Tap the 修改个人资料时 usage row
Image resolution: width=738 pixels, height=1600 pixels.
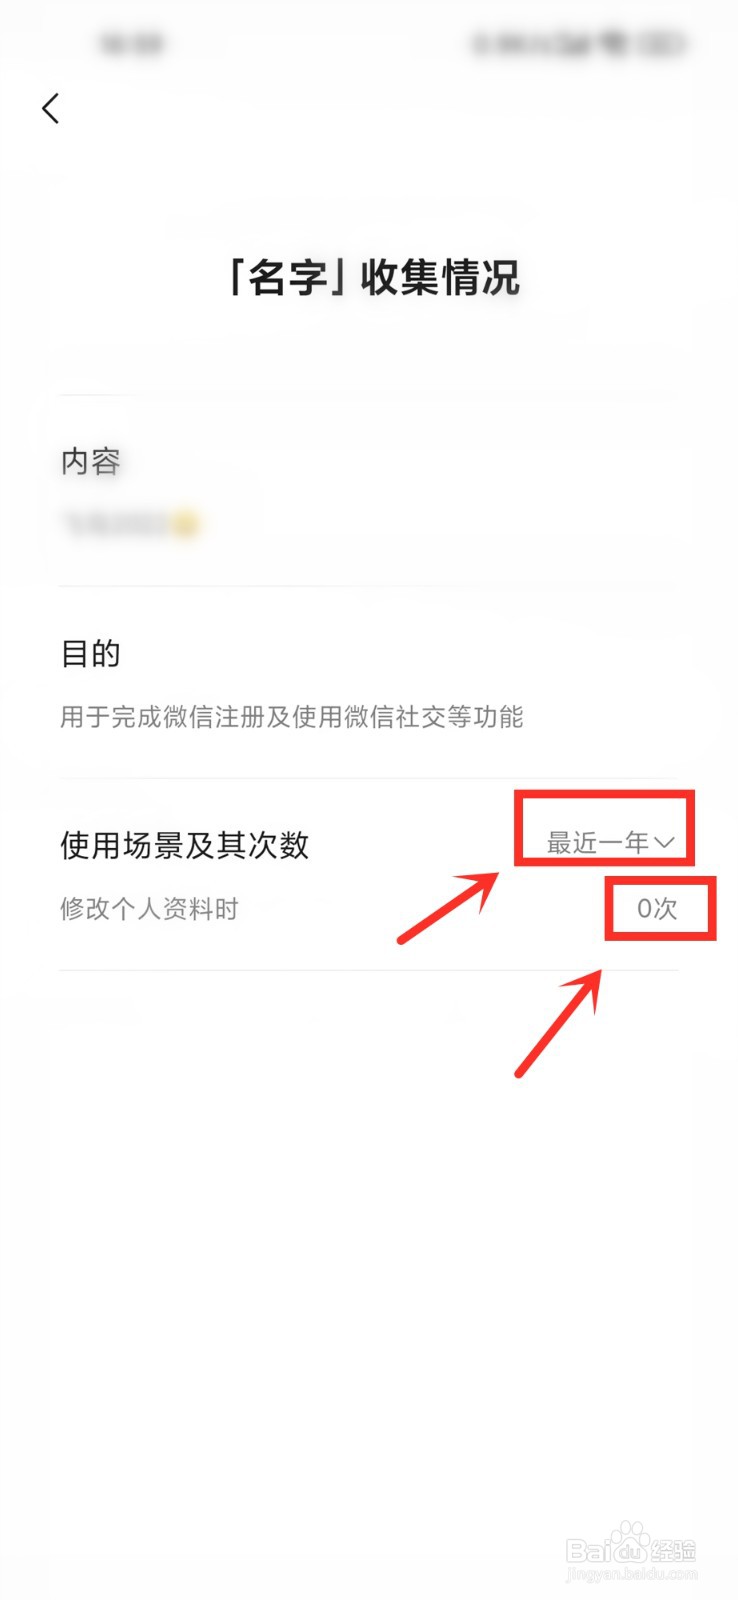(x=368, y=909)
